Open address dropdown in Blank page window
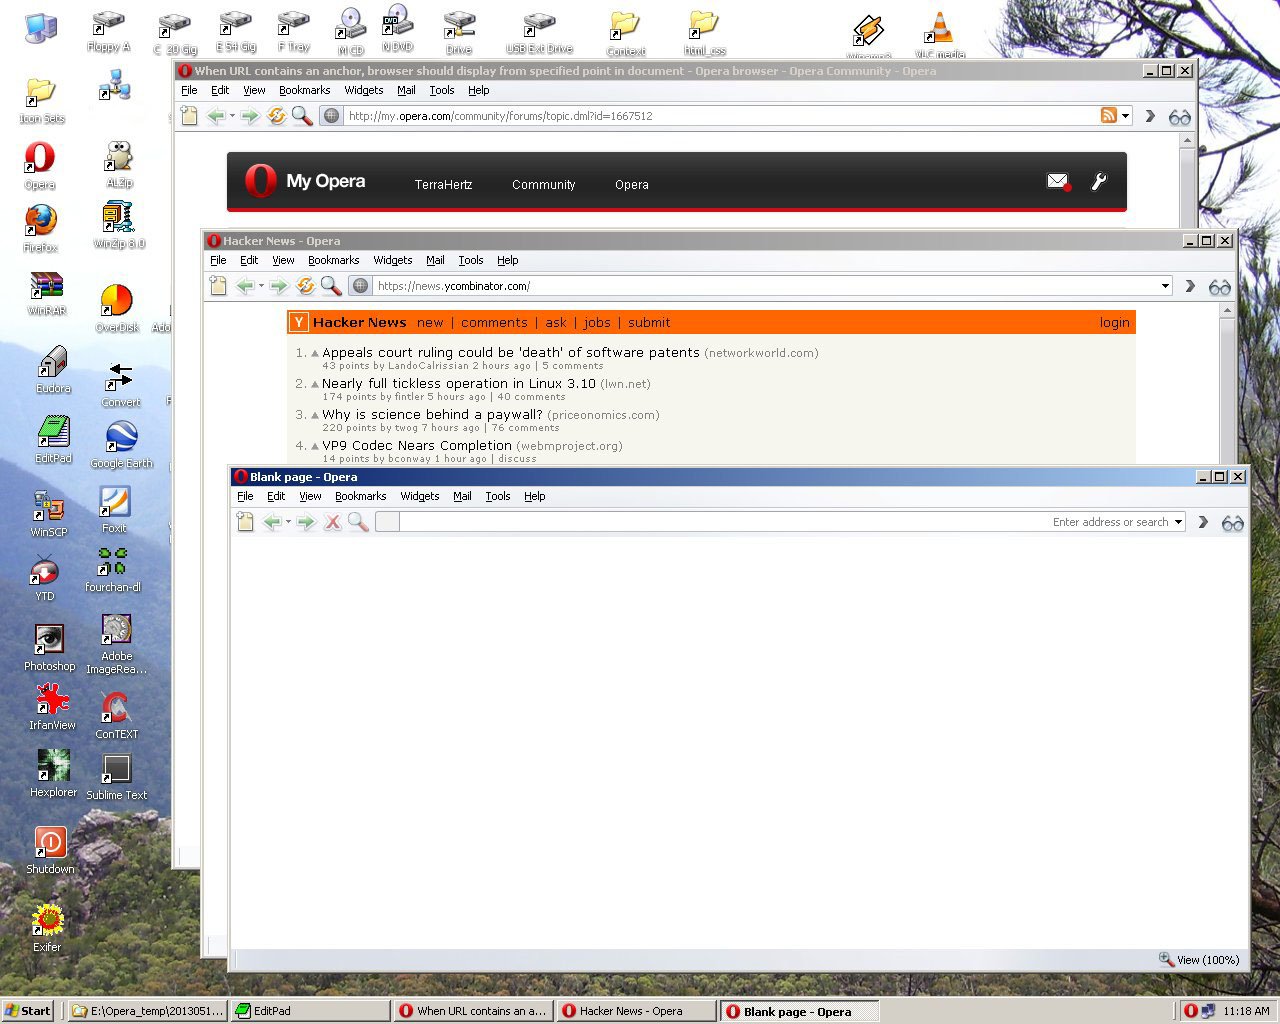Screen dimensions: 1280x1024 (x=1178, y=522)
